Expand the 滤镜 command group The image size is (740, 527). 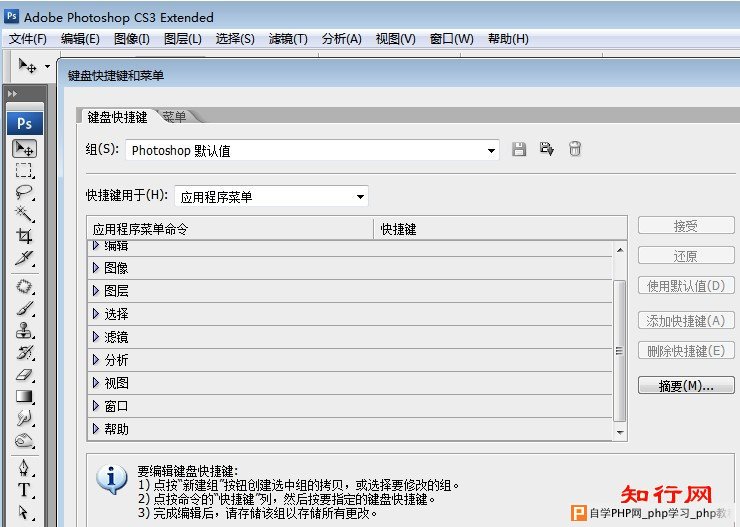point(96,337)
